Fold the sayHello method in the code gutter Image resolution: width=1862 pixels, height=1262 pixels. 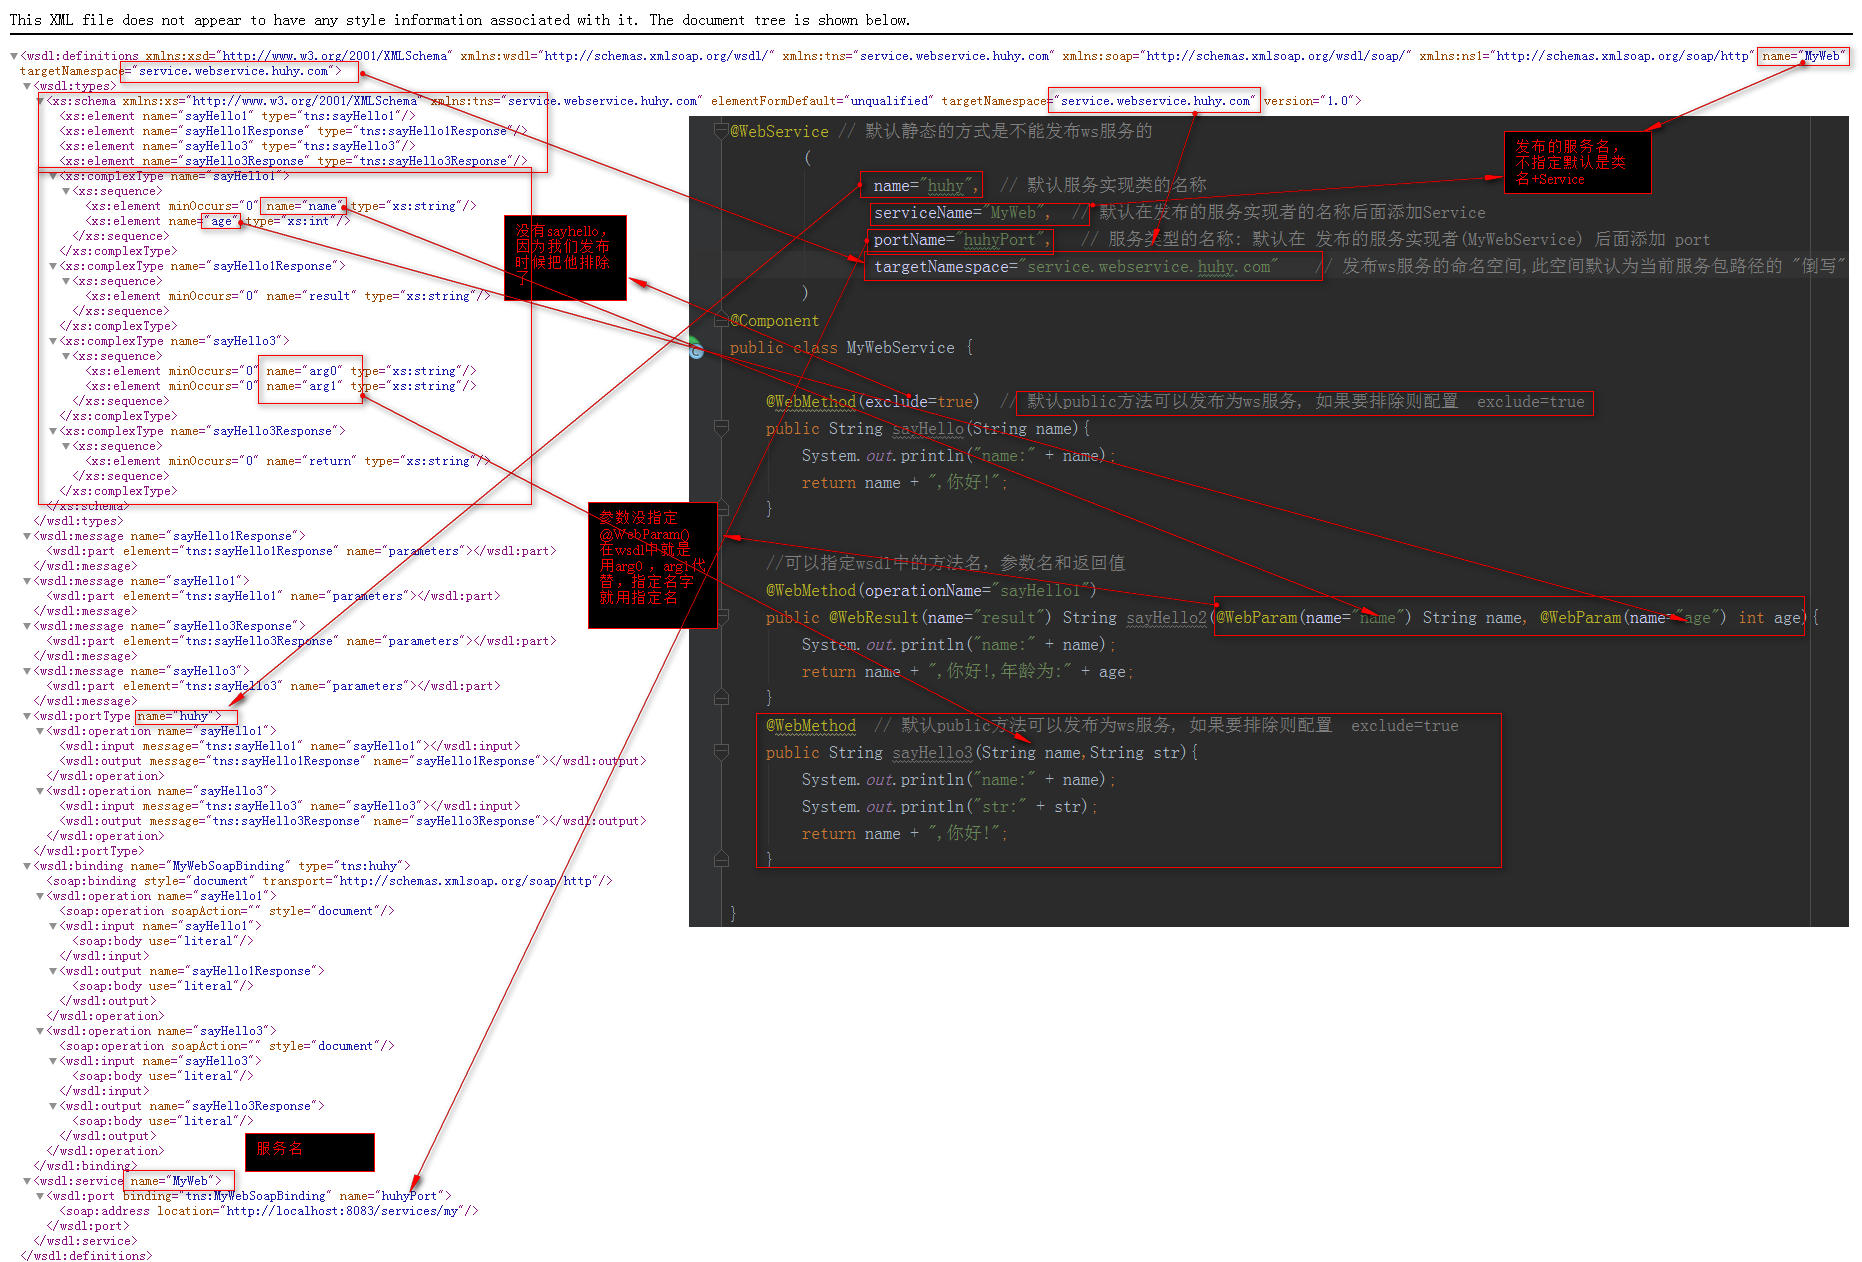click(721, 428)
